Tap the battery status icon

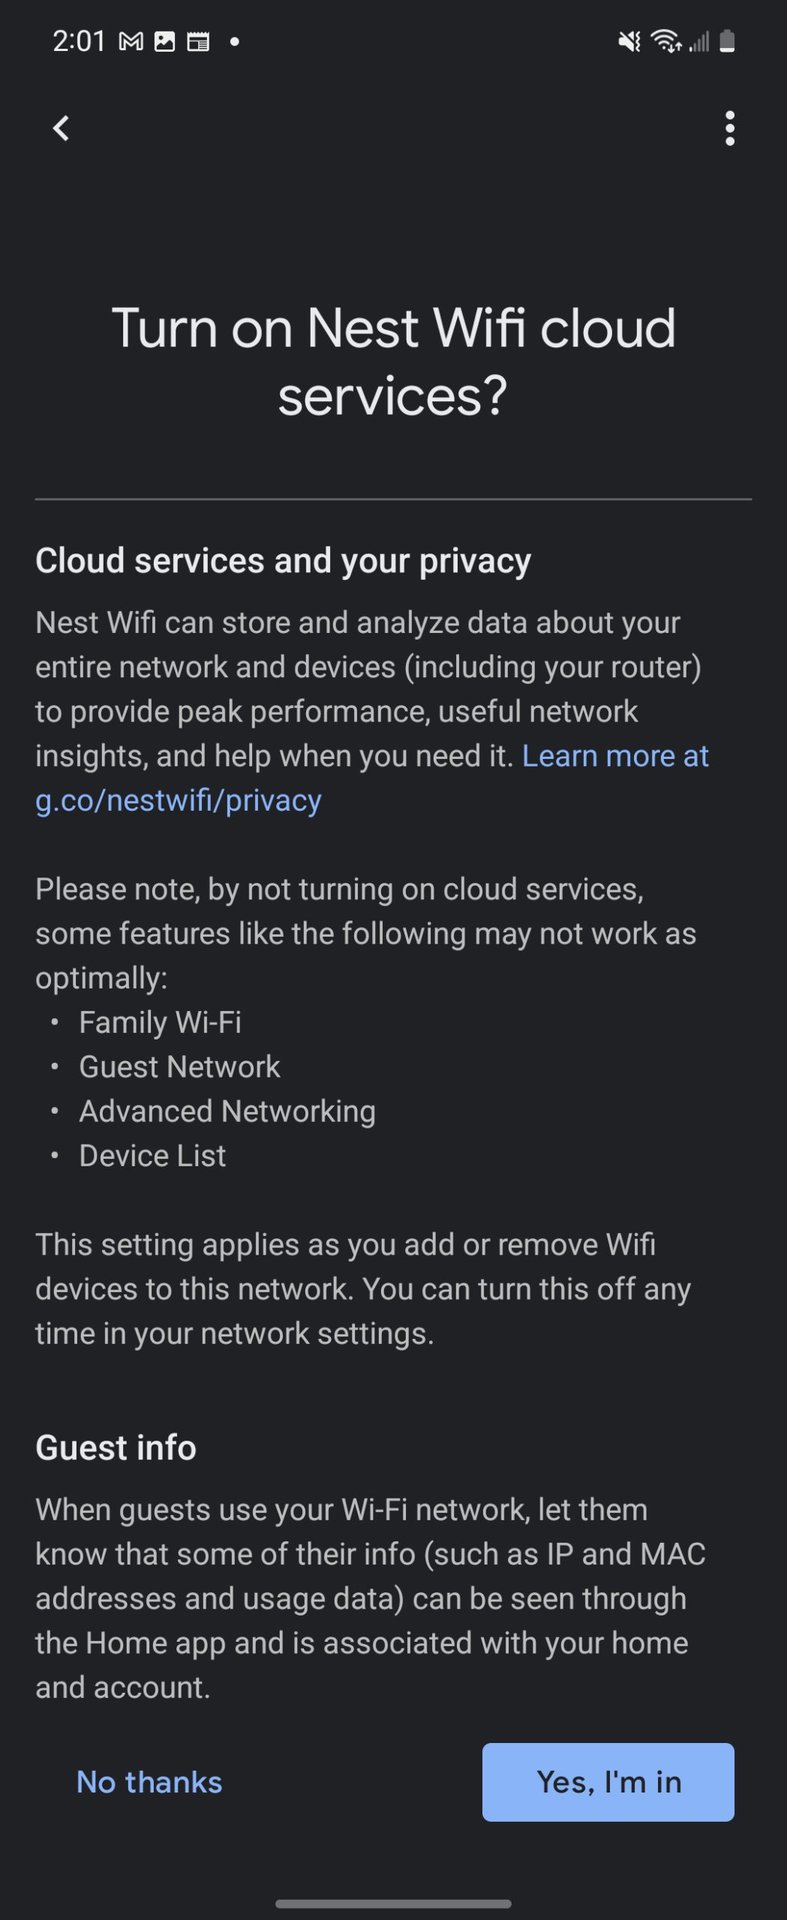(x=727, y=42)
